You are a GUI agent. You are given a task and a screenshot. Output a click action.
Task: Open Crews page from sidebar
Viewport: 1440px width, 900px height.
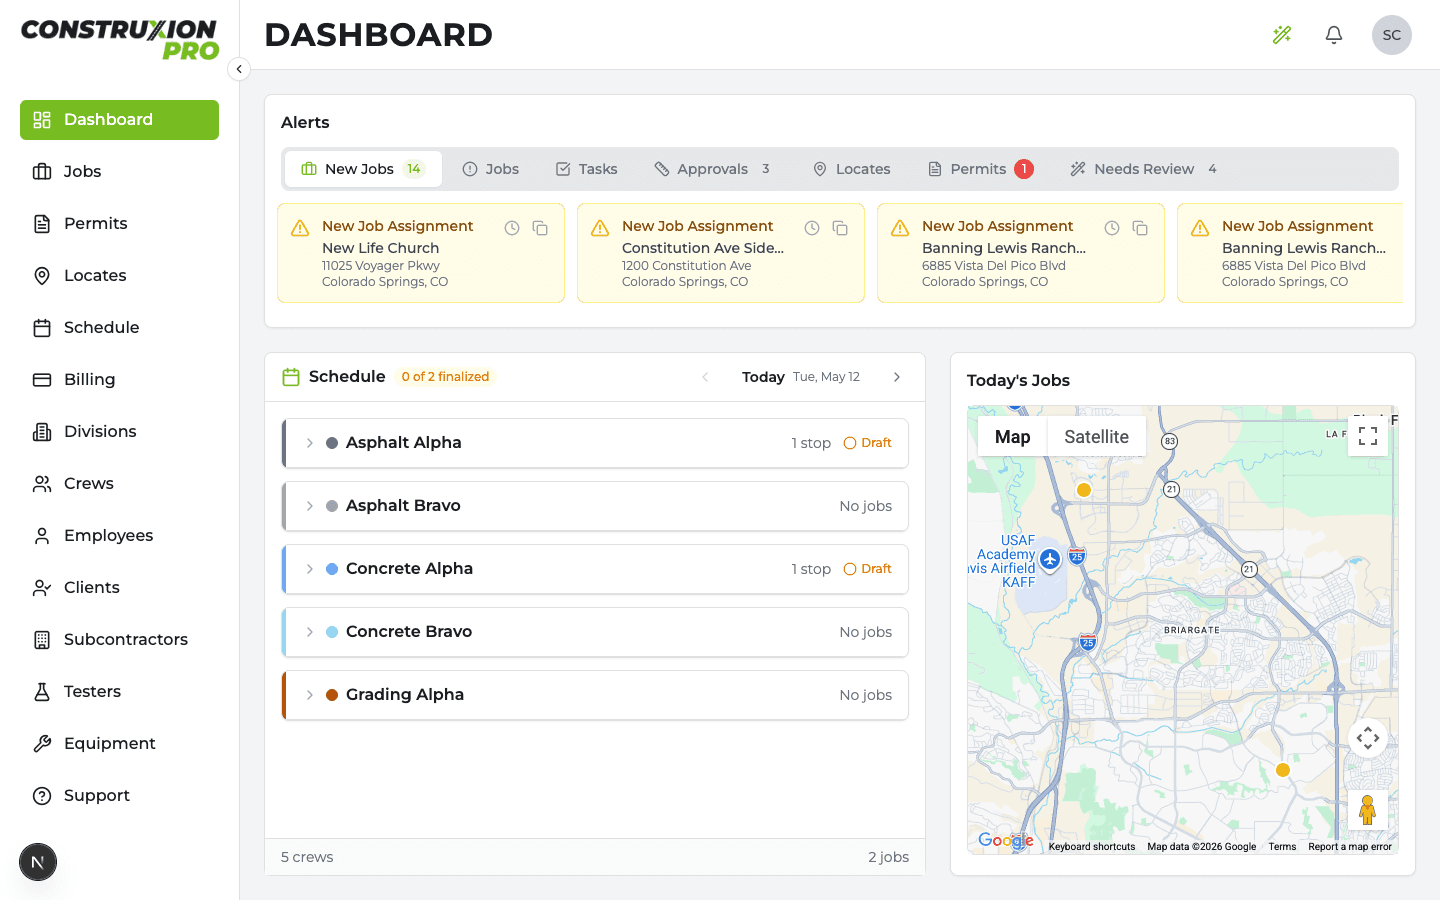click(x=119, y=484)
